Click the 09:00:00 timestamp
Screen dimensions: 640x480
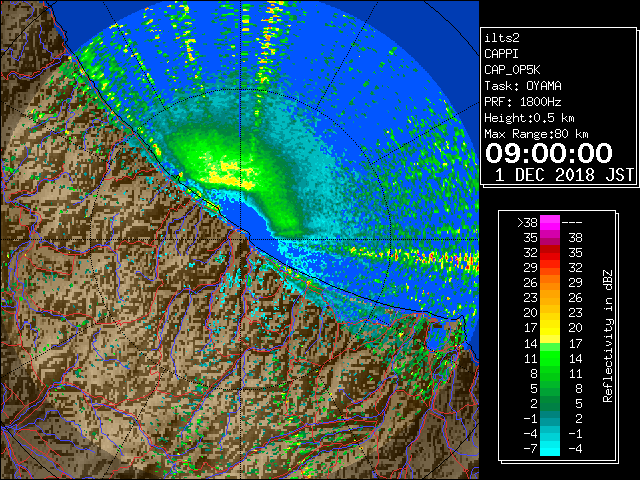[549, 153]
